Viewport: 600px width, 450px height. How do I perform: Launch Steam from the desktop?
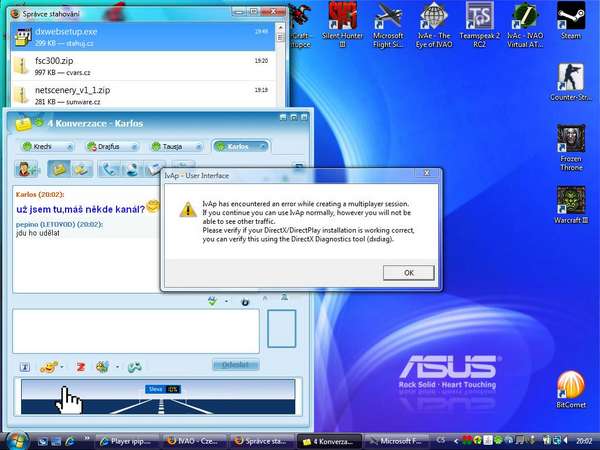[x=571, y=21]
